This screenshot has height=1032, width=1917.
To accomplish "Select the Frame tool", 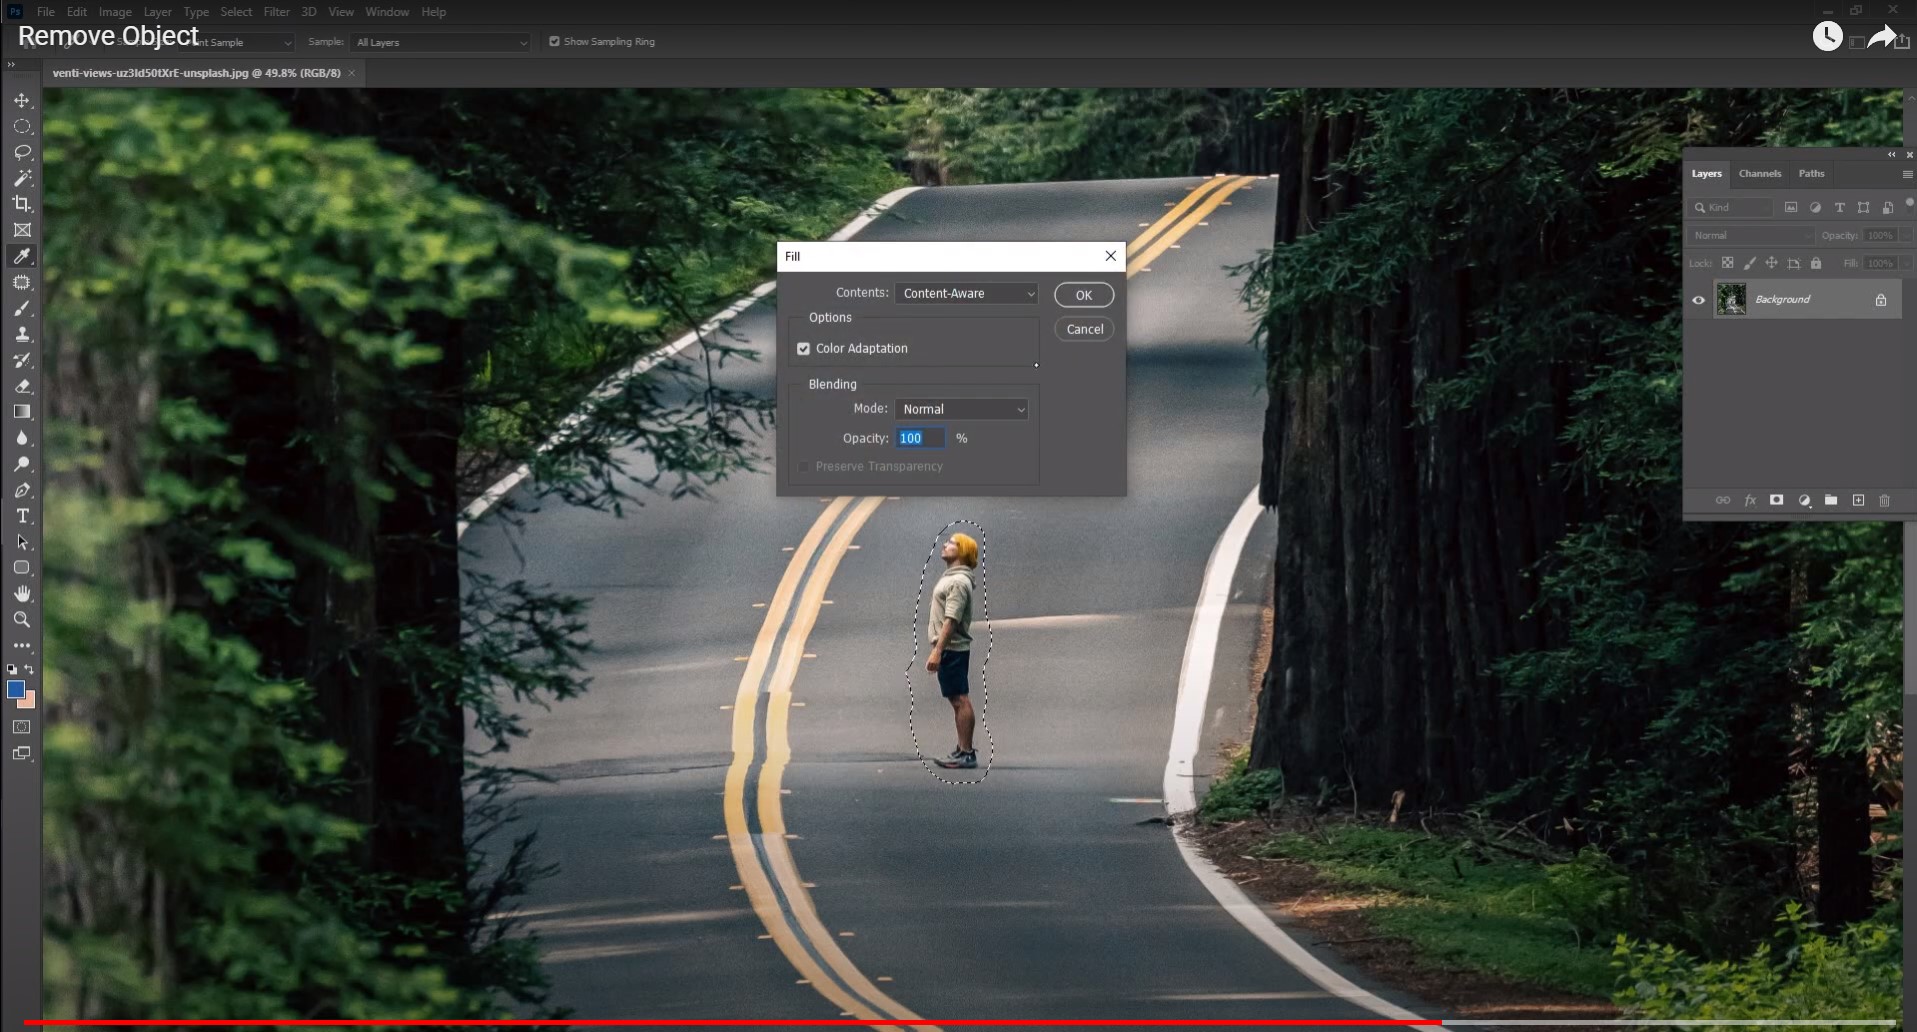I will coord(22,230).
